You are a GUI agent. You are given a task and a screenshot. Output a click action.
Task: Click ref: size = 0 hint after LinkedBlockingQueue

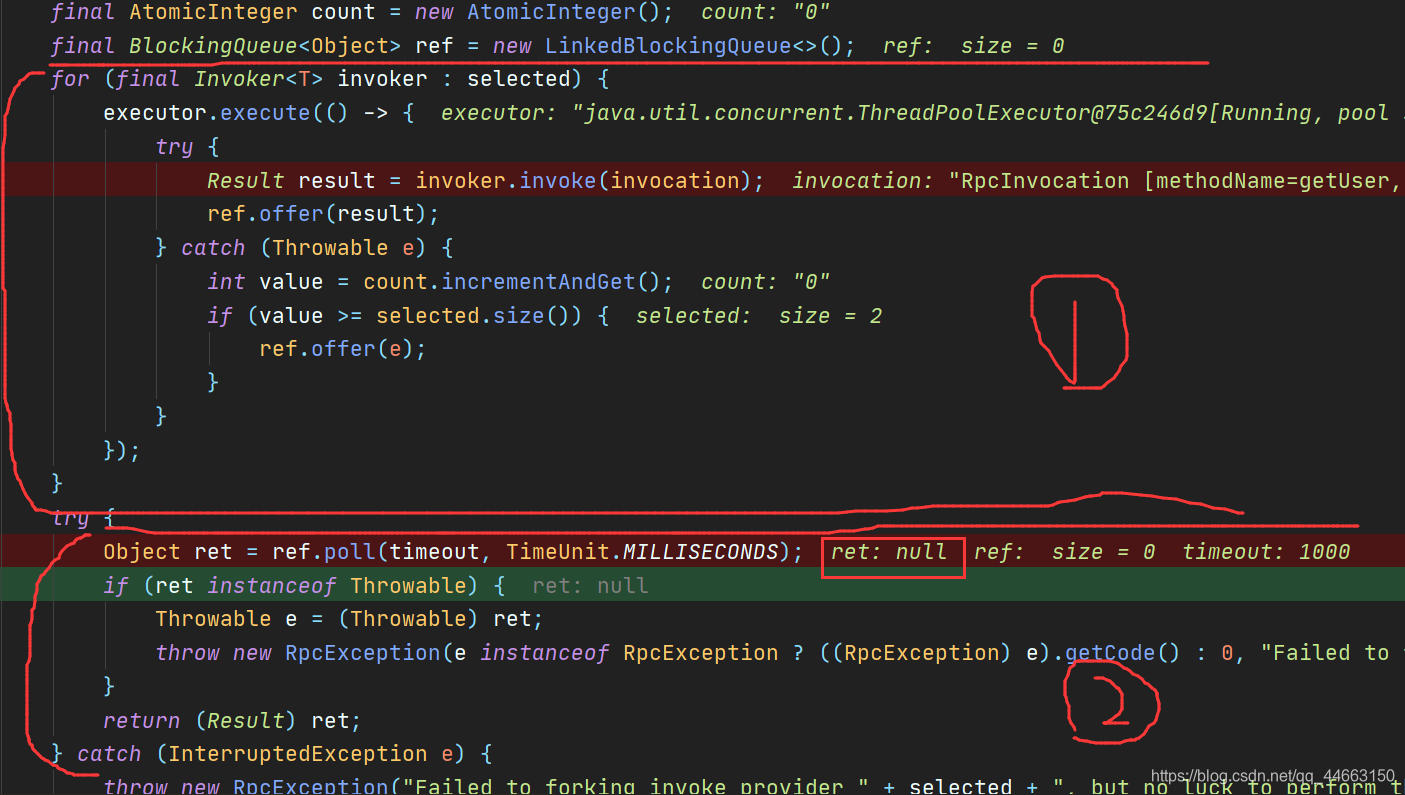(x=973, y=46)
